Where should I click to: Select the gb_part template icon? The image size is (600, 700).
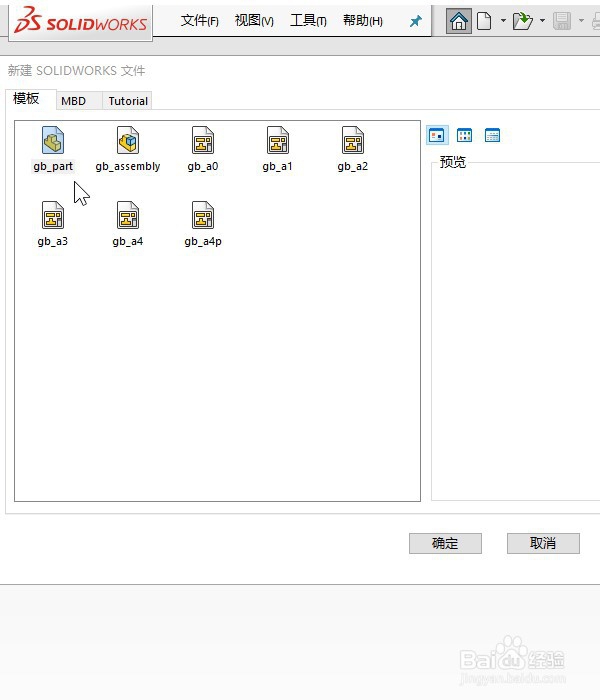[53, 140]
